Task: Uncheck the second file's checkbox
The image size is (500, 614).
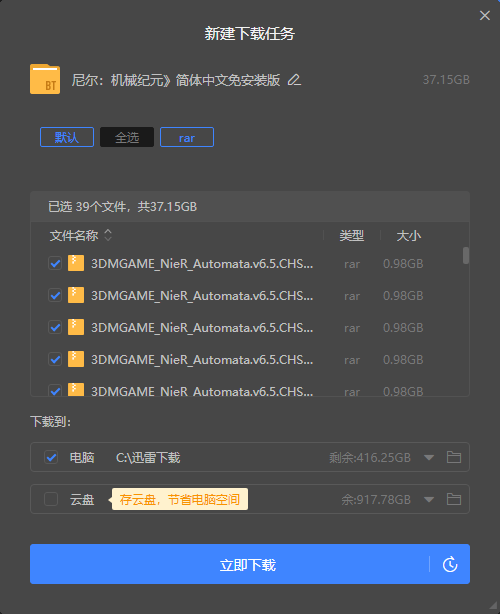Action: [55, 295]
